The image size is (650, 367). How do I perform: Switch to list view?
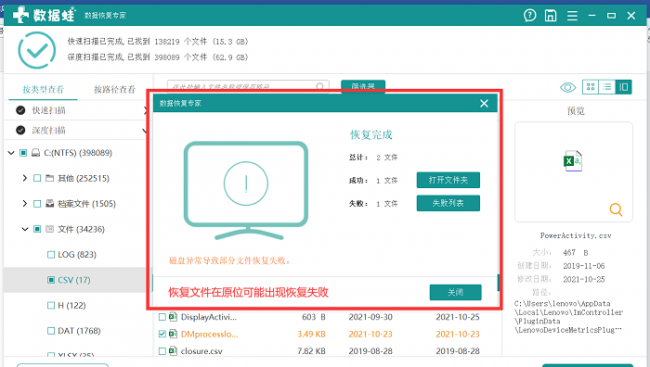point(607,87)
